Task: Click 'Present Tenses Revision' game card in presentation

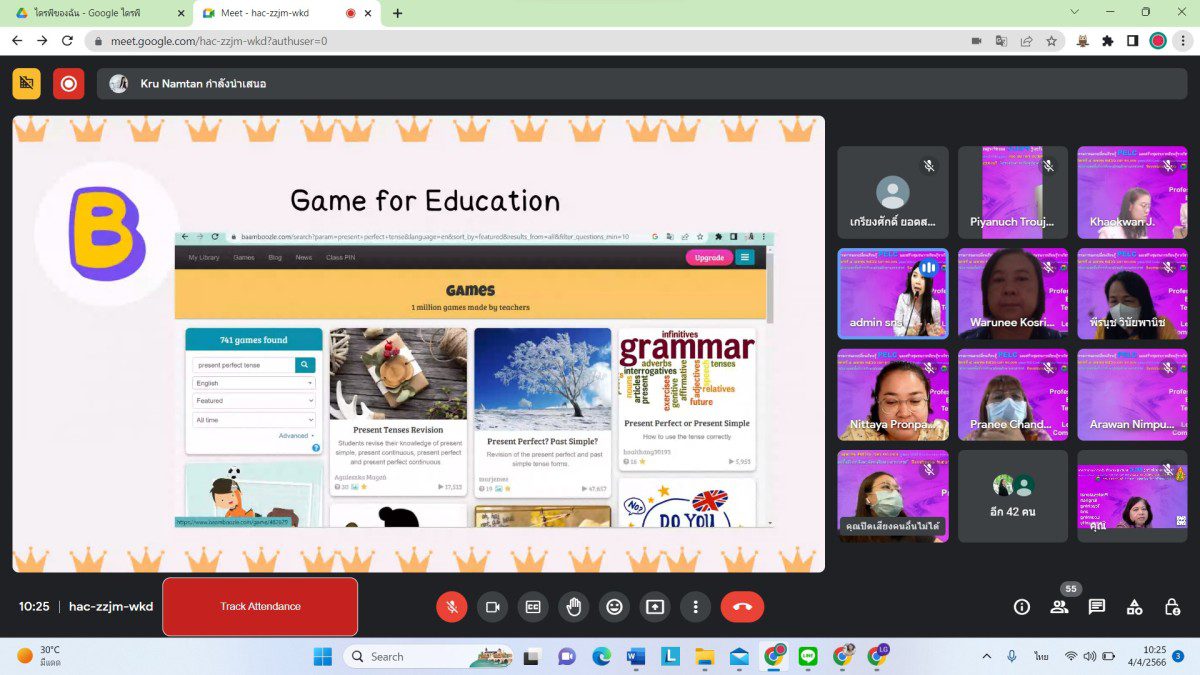Action: 398,411
